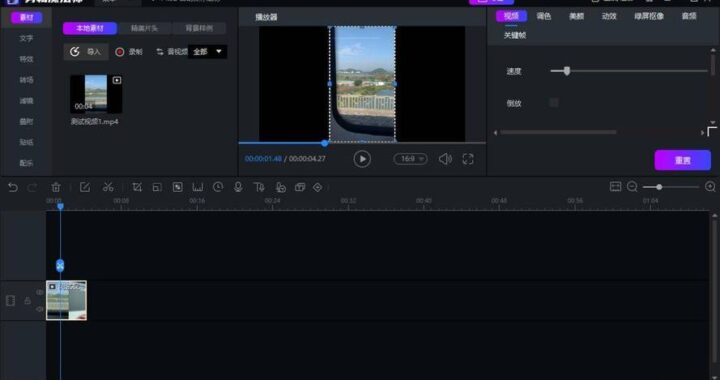Mute the player with speaker icon

[x=445, y=159]
